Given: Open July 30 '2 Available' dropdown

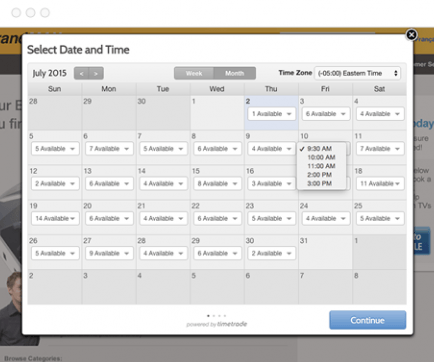Looking at the screenshot, I should point(271,253).
